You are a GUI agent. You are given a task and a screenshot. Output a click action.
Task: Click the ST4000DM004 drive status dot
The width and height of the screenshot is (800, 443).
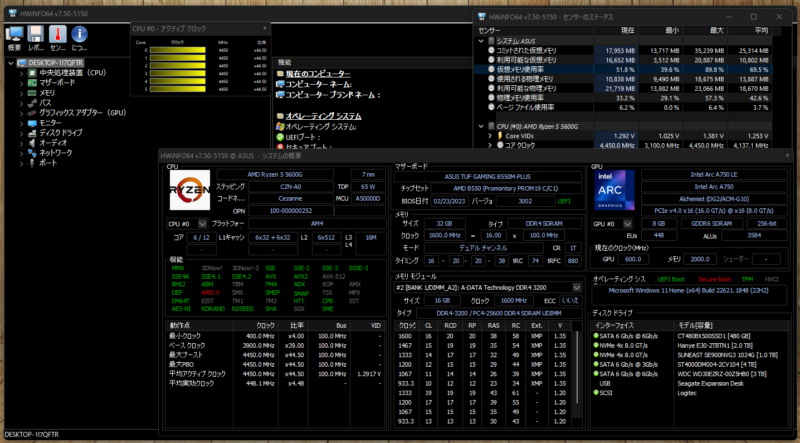click(595, 364)
